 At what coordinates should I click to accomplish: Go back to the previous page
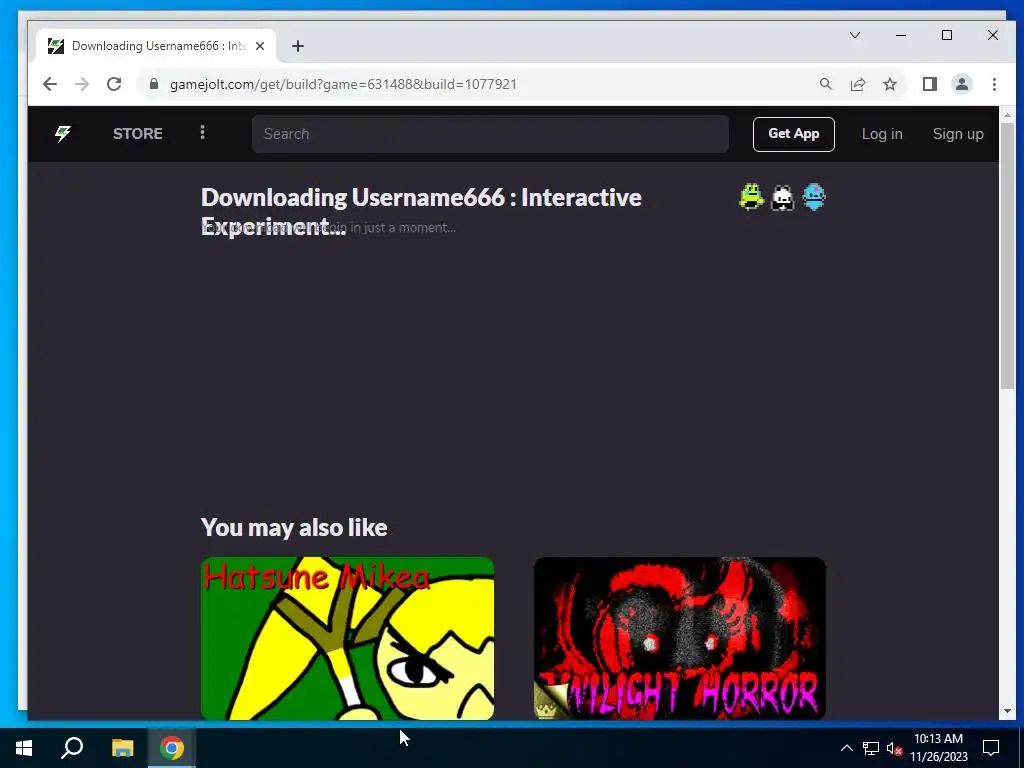click(x=50, y=84)
